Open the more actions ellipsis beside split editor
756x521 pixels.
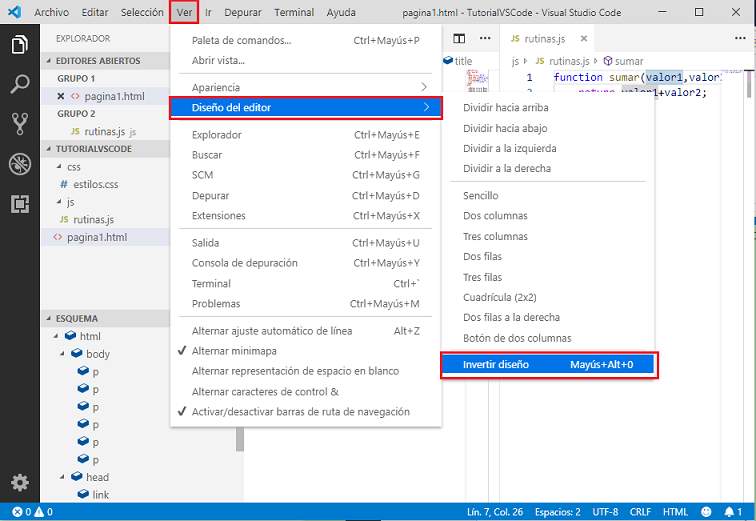(x=485, y=39)
